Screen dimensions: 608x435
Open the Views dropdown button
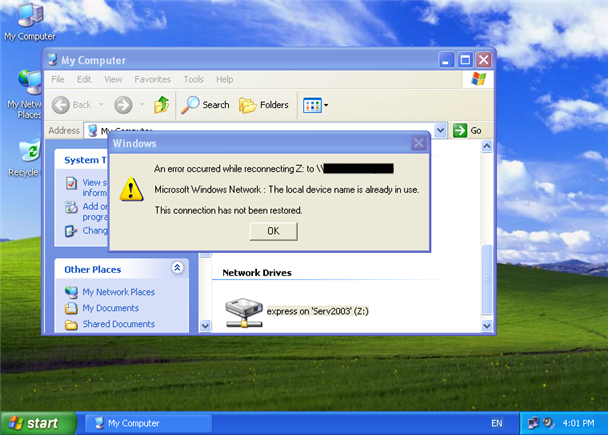316,105
